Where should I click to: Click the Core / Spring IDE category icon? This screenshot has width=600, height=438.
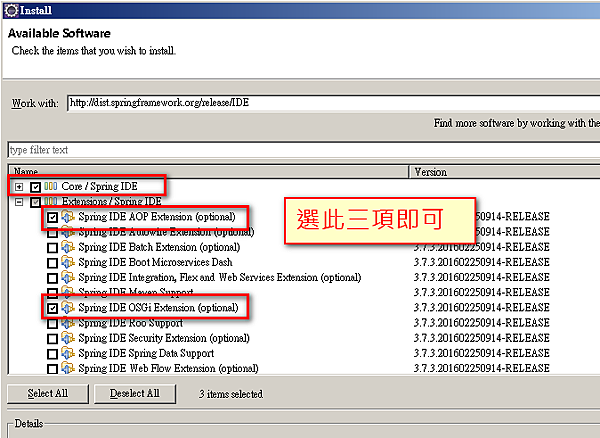pyautogui.click(x=51, y=186)
